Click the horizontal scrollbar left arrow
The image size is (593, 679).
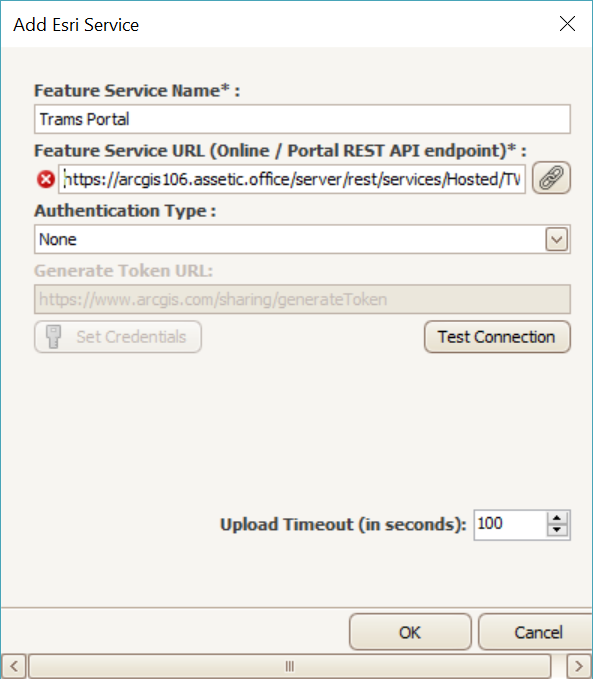[13, 666]
